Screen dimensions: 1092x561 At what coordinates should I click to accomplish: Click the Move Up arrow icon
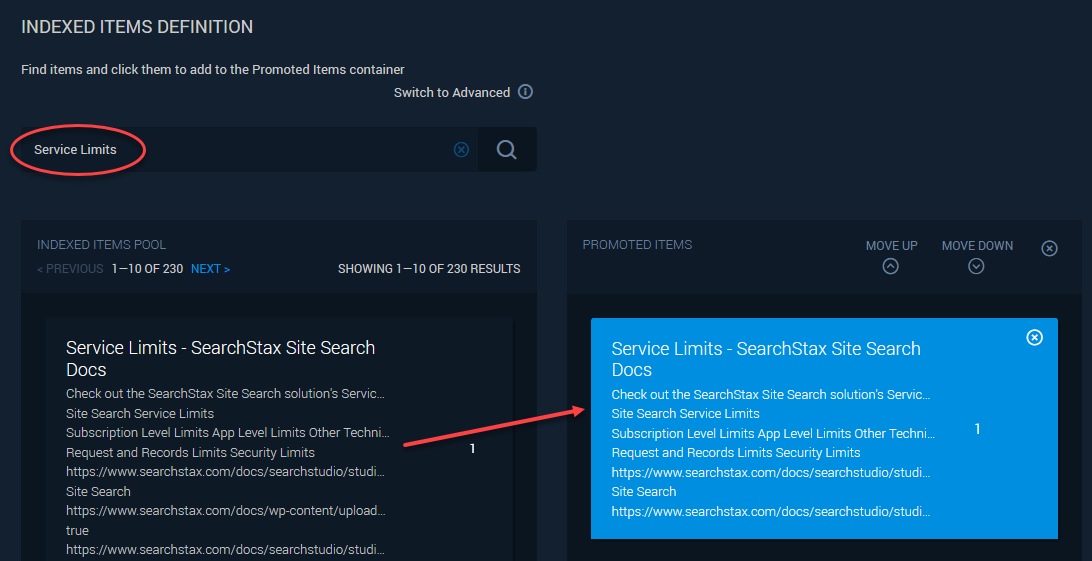[891, 266]
